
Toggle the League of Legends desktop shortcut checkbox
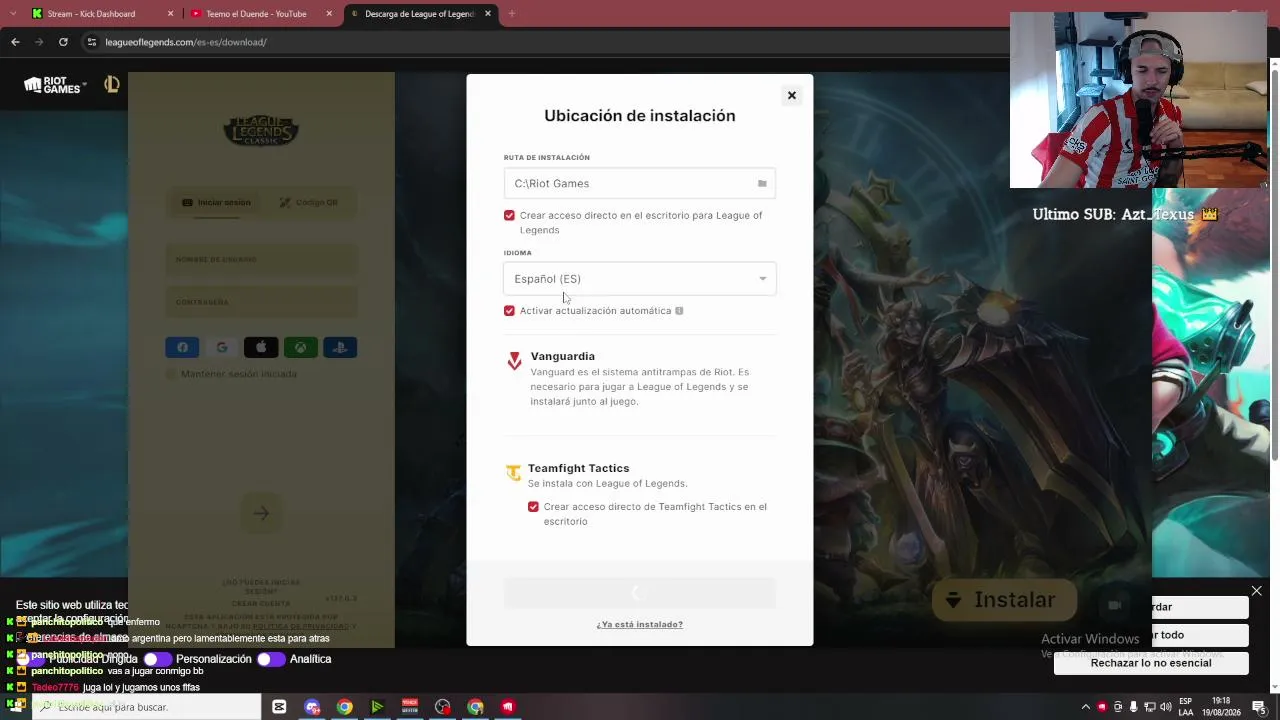(509, 216)
